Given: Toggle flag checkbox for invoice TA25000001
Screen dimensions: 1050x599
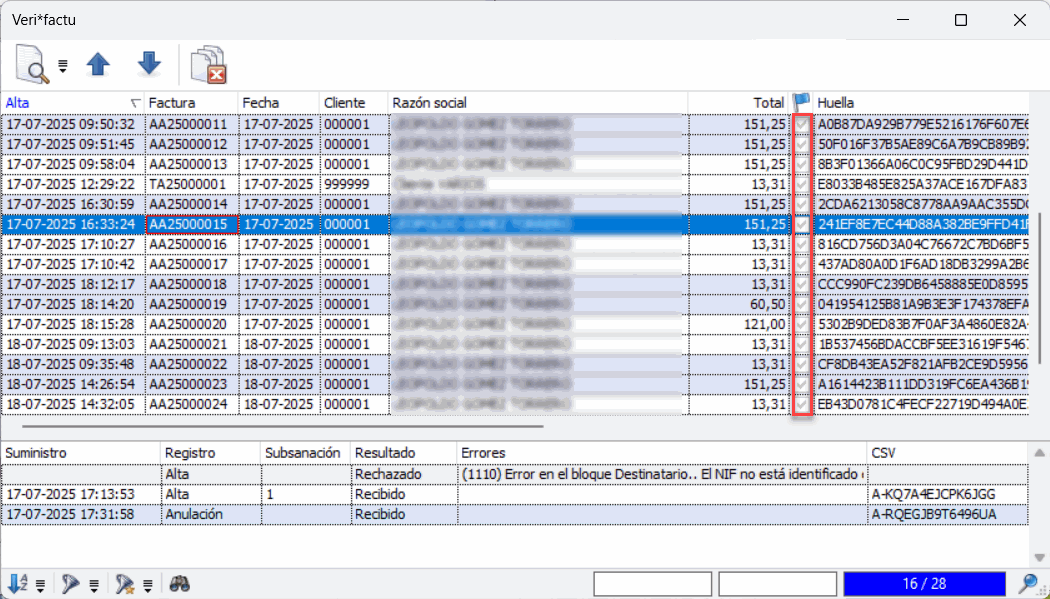Looking at the screenshot, I should (802, 185).
